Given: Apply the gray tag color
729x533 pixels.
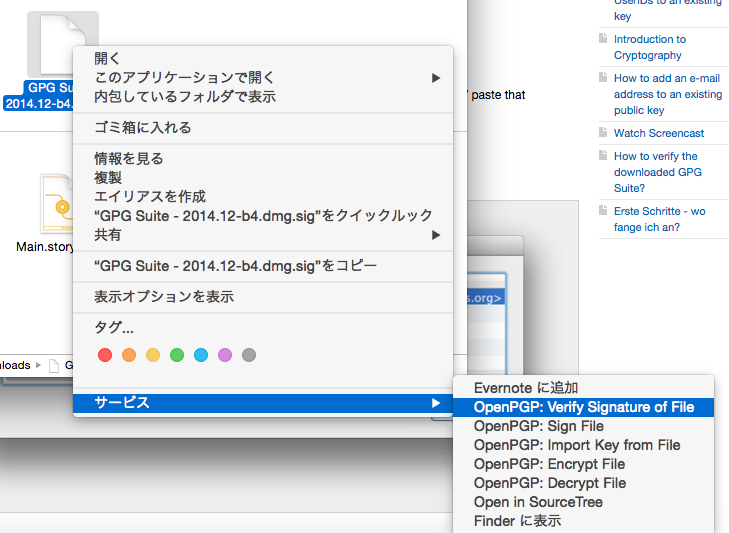Looking at the screenshot, I should pos(249,355).
